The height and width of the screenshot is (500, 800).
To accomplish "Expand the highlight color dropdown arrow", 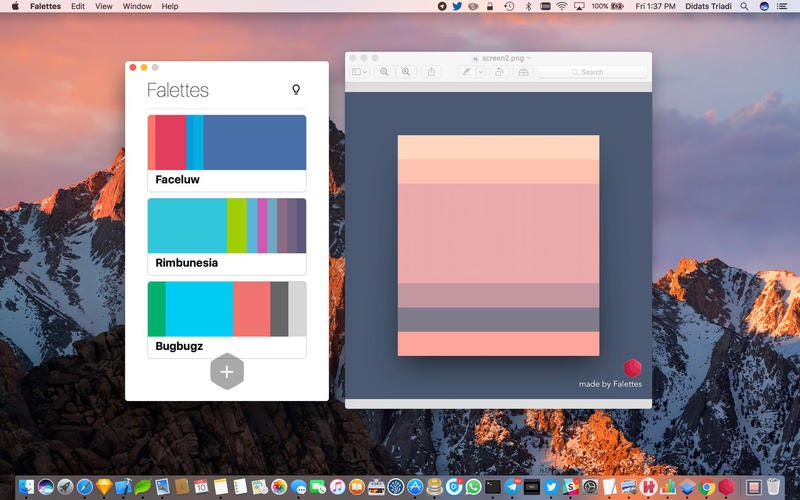I will 481,72.
